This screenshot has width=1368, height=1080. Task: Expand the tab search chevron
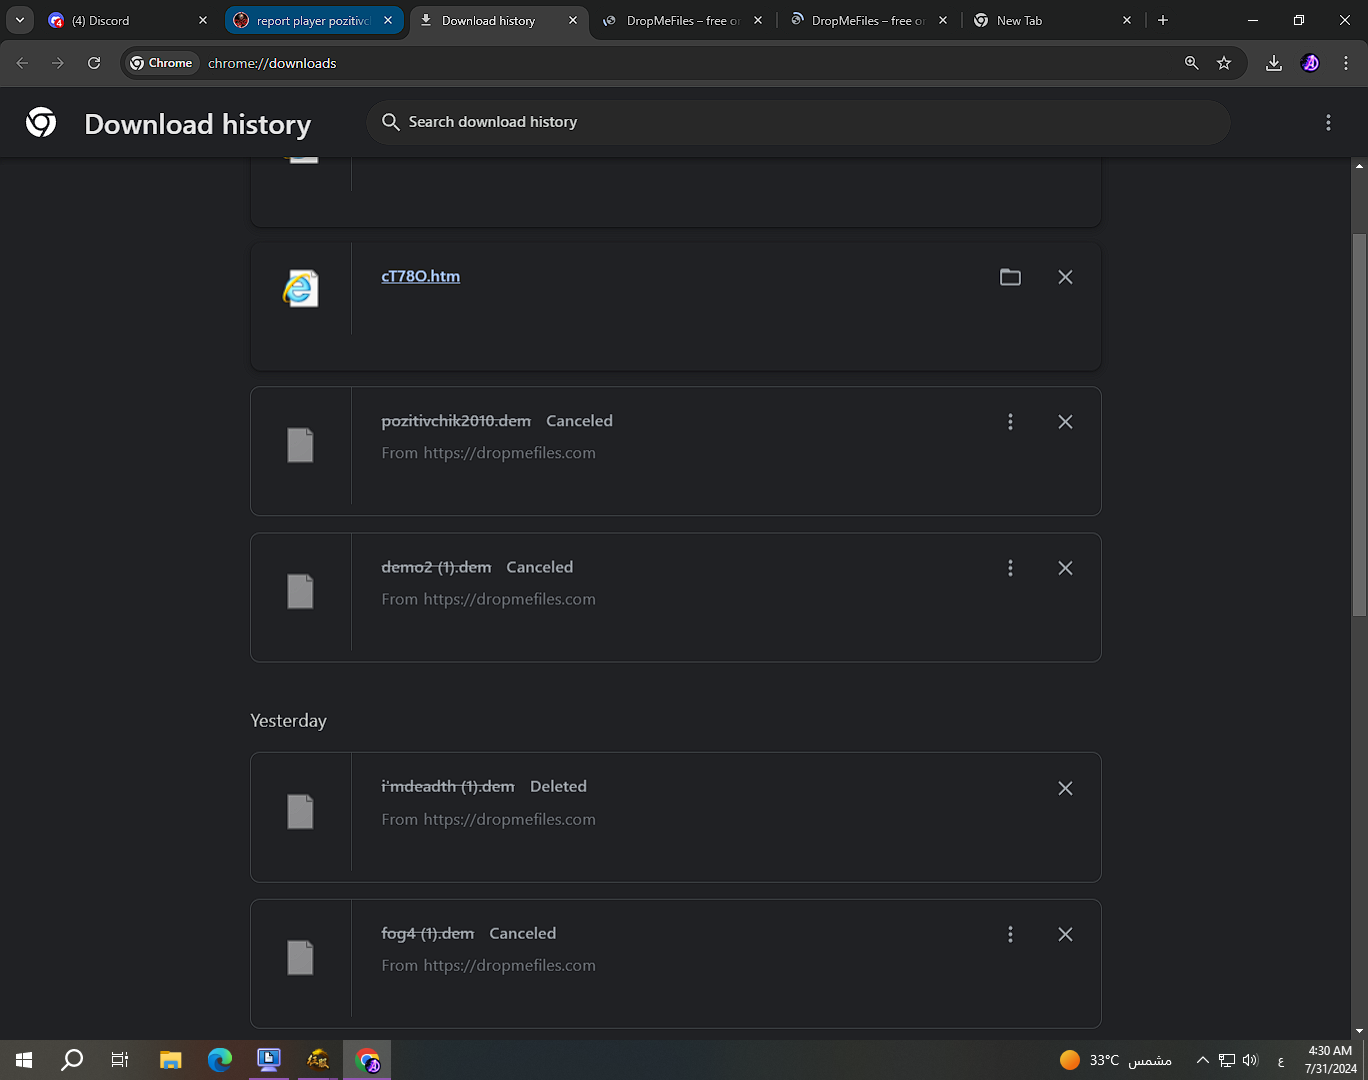20,20
